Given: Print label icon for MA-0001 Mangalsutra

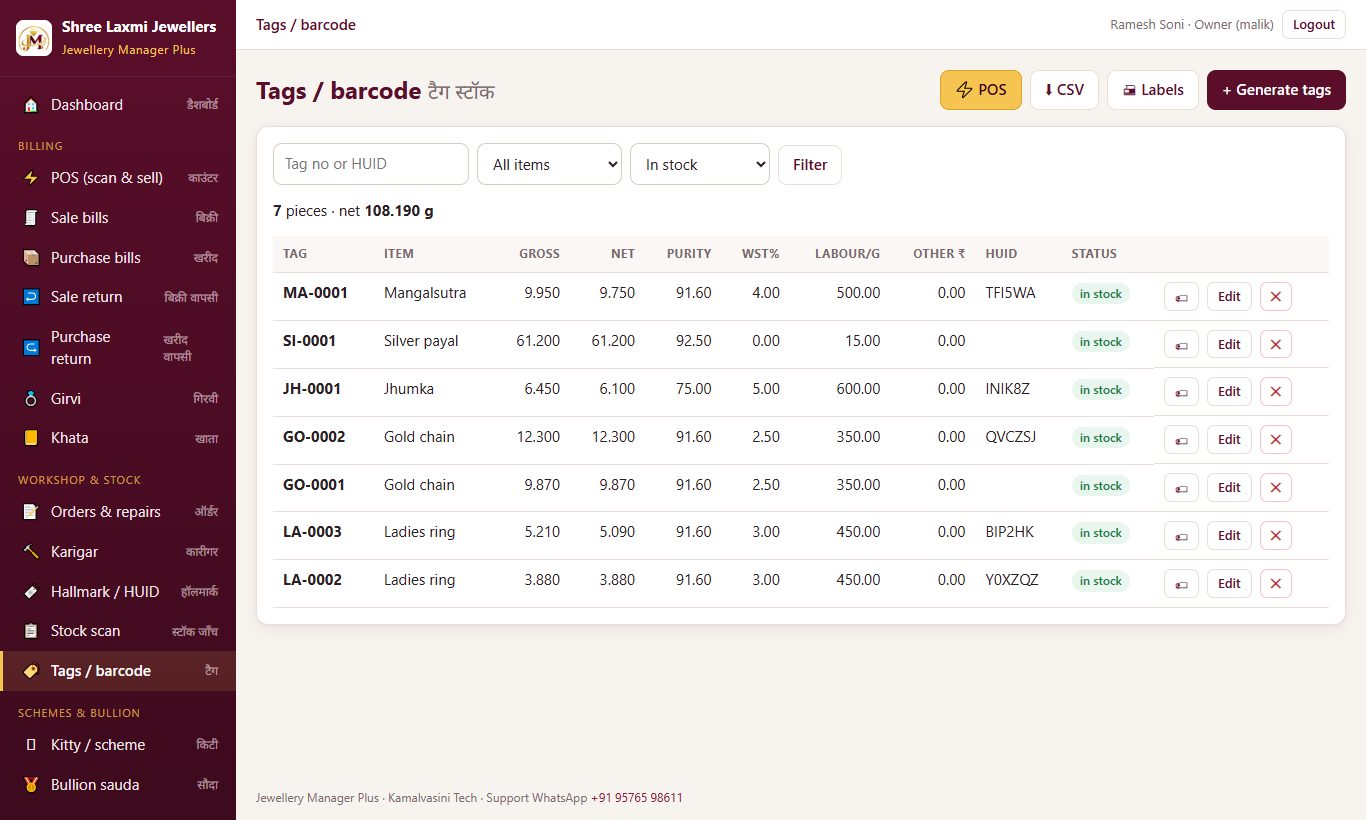Looking at the screenshot, I should click(1181, 297).
